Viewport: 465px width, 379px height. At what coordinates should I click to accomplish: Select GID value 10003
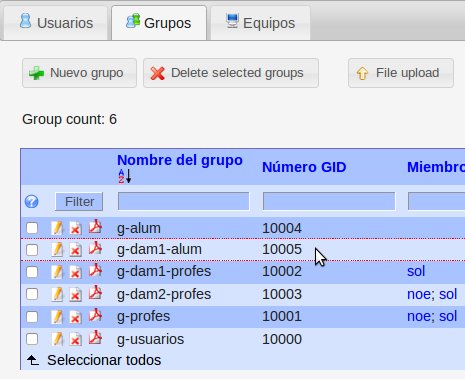(282, 294)
